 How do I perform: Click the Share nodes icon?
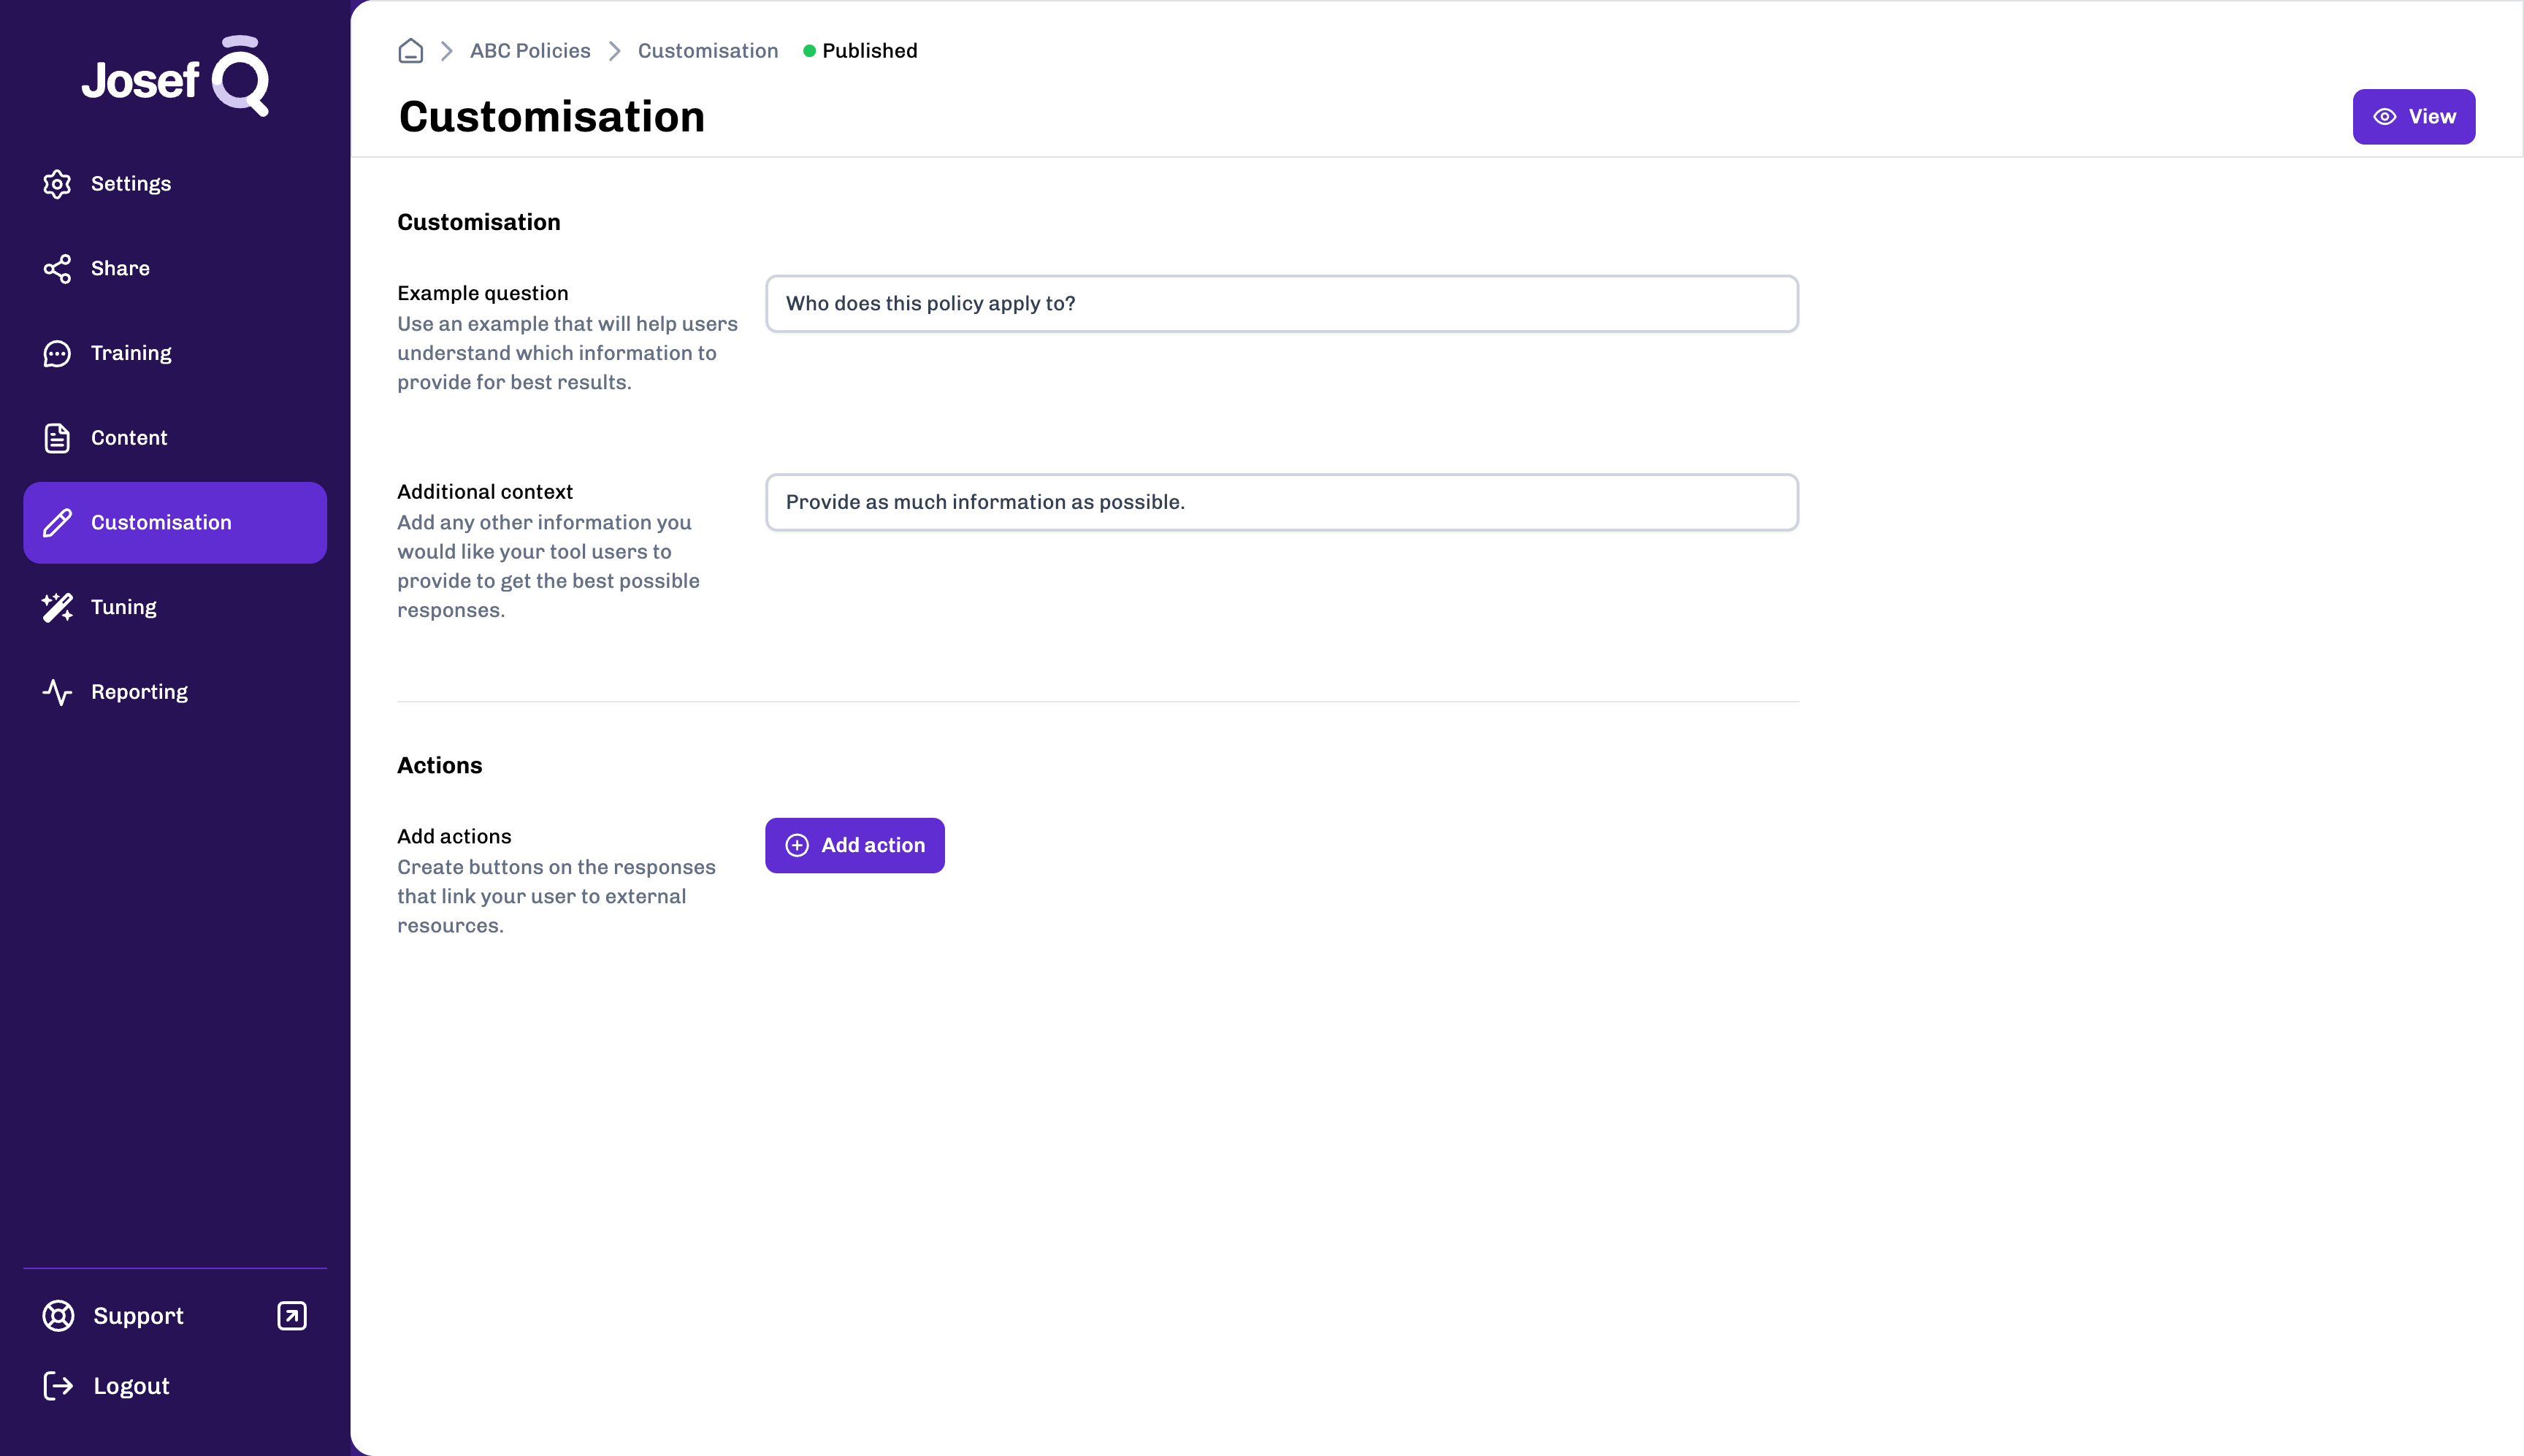[x=57, y=269]
